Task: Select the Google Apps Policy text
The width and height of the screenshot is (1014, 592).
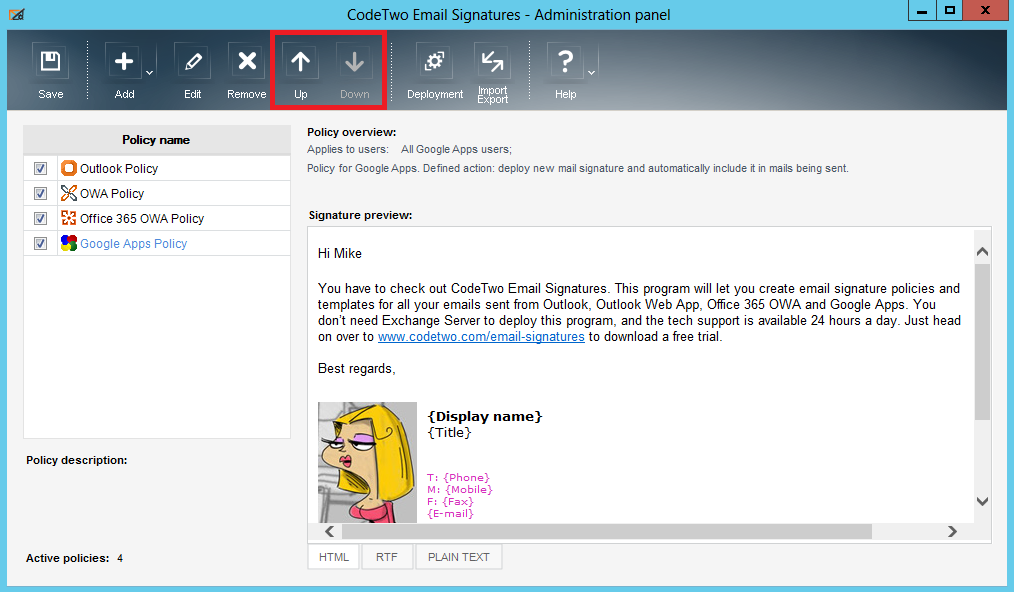Action: coord(133,244)
